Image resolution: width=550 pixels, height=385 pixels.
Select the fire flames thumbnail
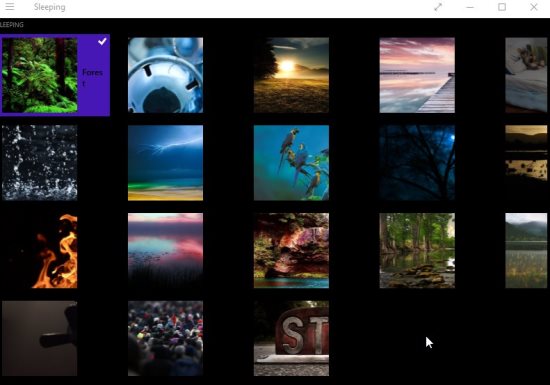pyautogui.click(x=40, y=251)
